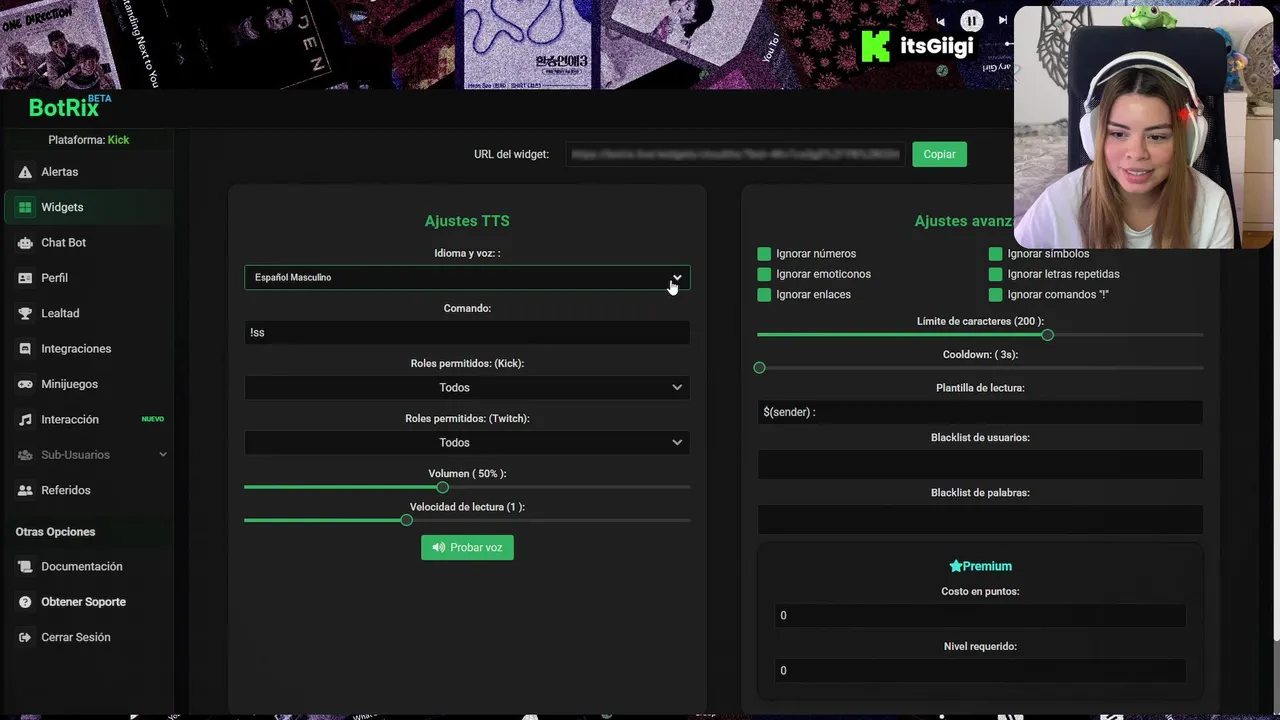Click the Alertas bell icon in sidebar
This screenshot has width=1280, height=720.
tap(25, 172)
